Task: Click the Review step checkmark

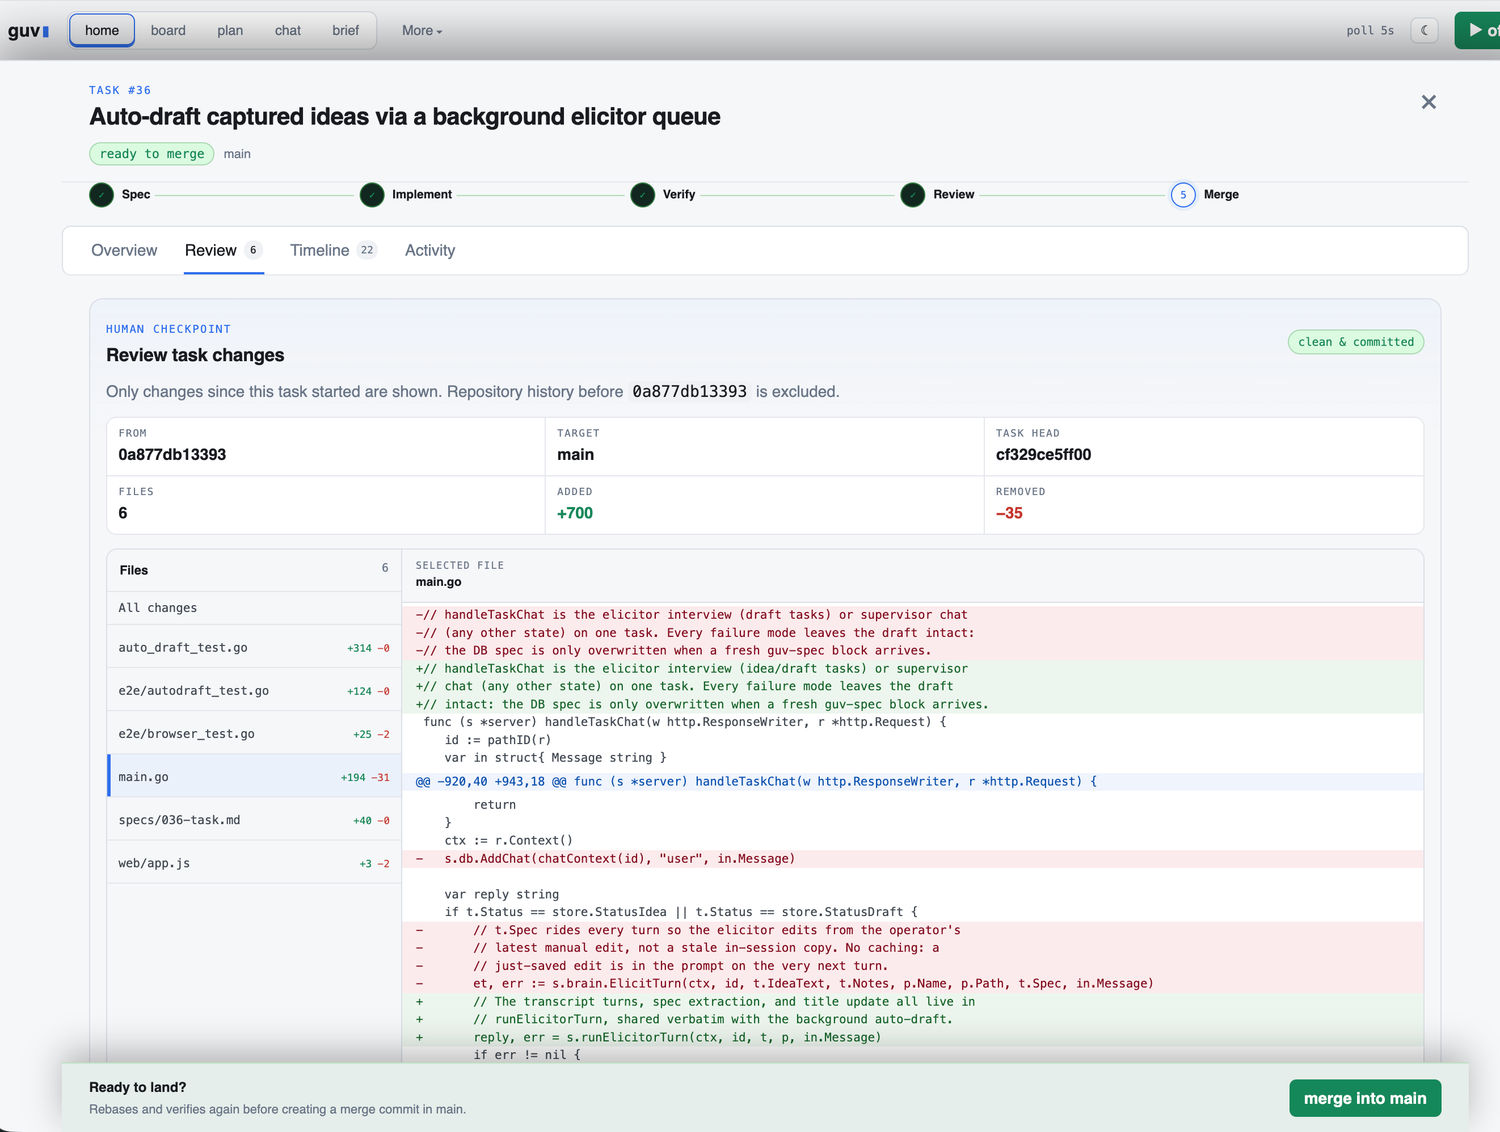Action: coord(913,195)
